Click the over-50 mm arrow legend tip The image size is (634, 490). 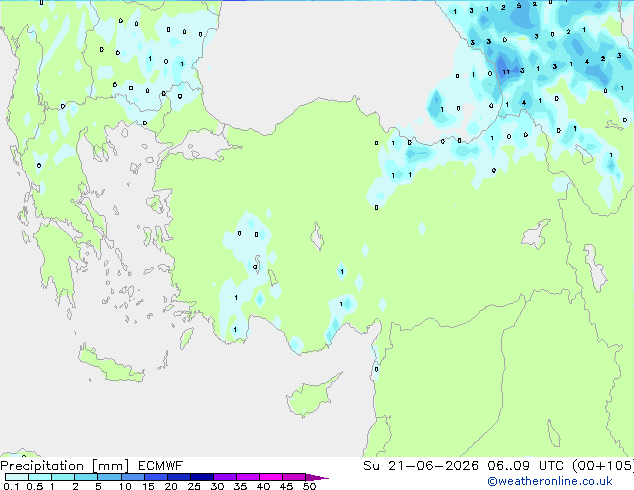click(x=317, y=477)
